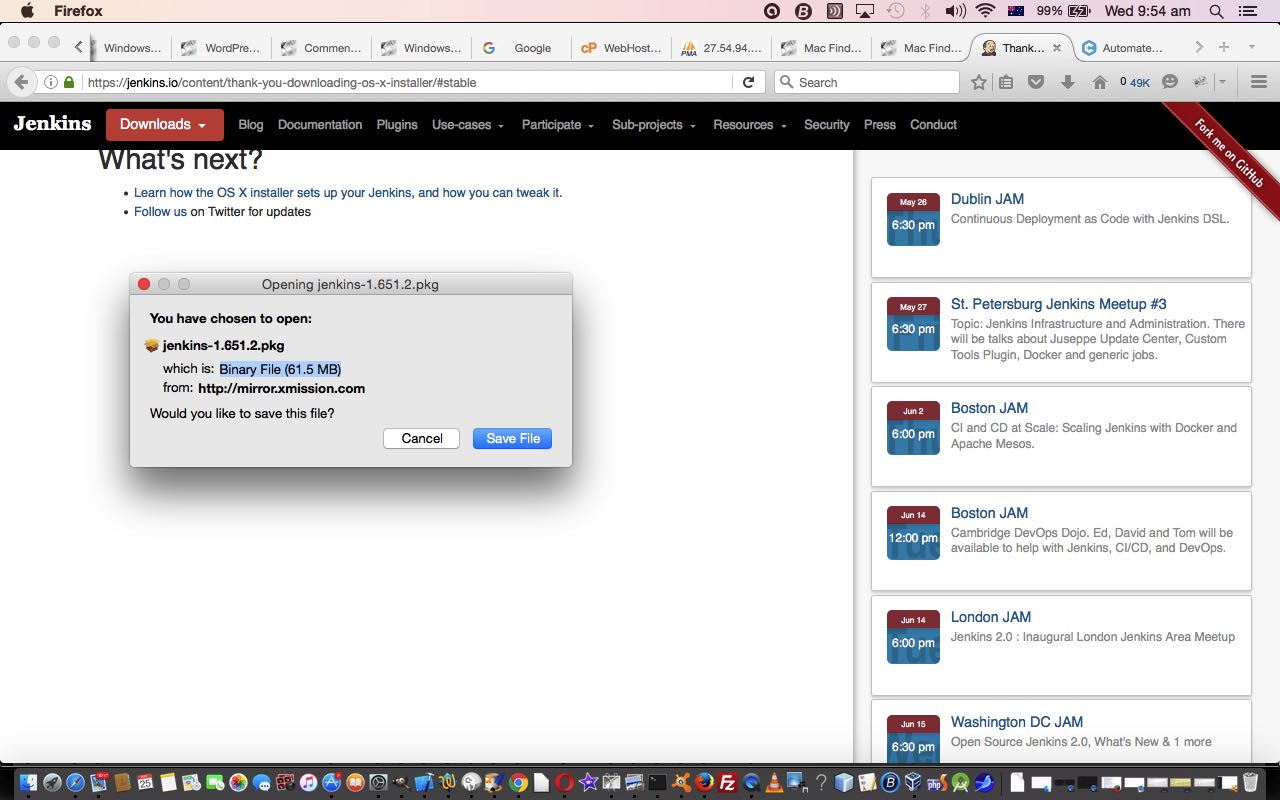The width and height of the screenshot is (1280, 800).
Task: Click the smiley chat toolbar icon
Action: click(1170, 82)
